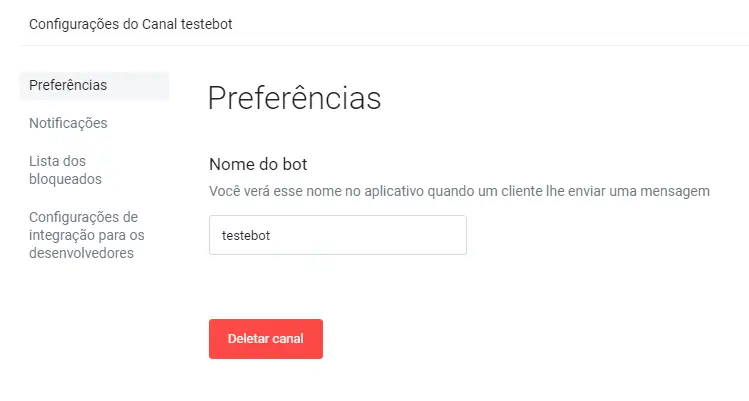Click the Configurações do Canal testebot title

131,23
